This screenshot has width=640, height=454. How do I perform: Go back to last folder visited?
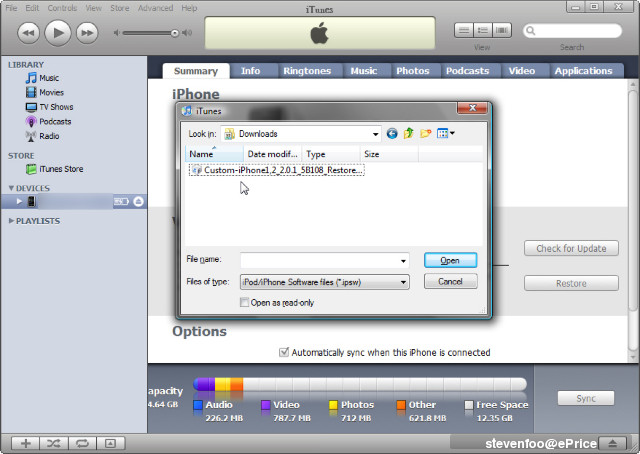[392, 134]
